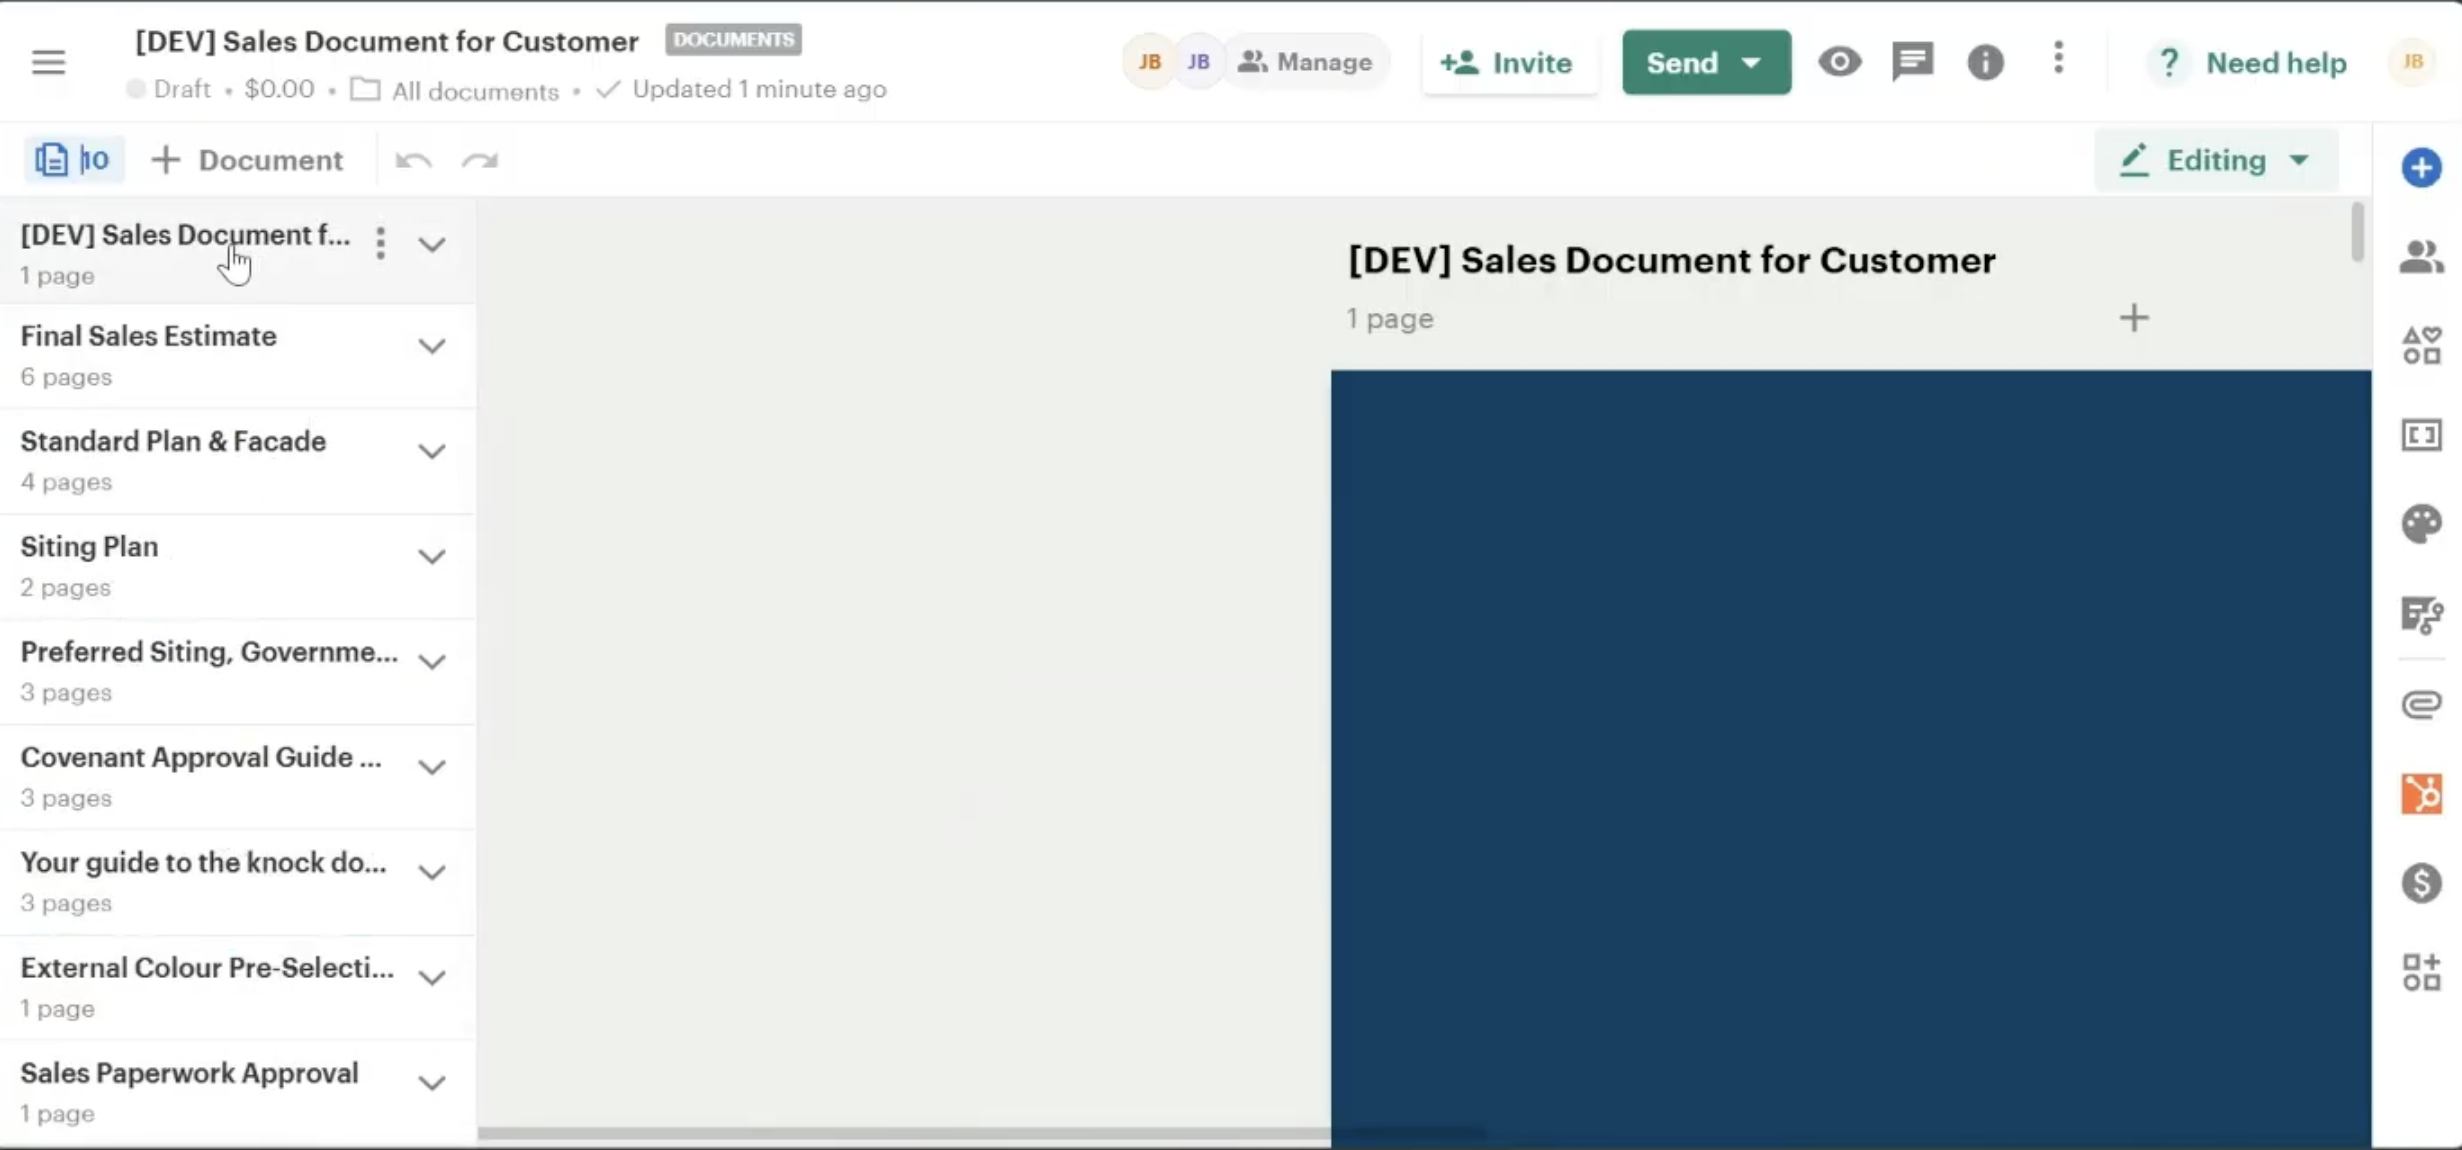Open the hamburger main menu
This screenshot has width=2462, height=1150.
click(48, 62)
